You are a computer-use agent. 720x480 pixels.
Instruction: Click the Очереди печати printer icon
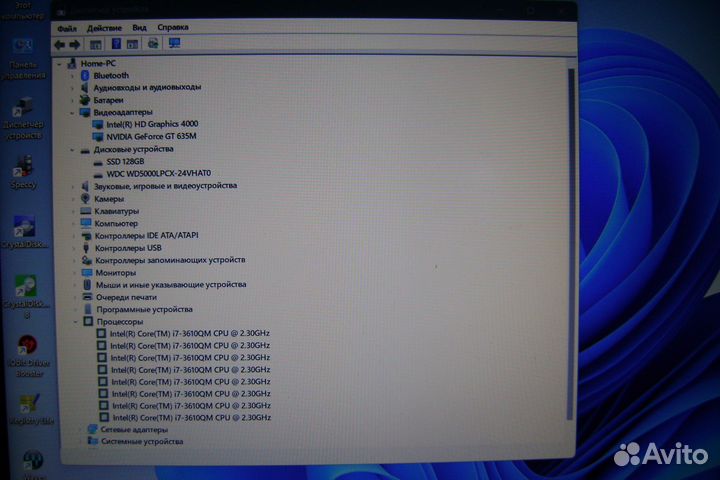pyautogui.click(x=87, y=297)
